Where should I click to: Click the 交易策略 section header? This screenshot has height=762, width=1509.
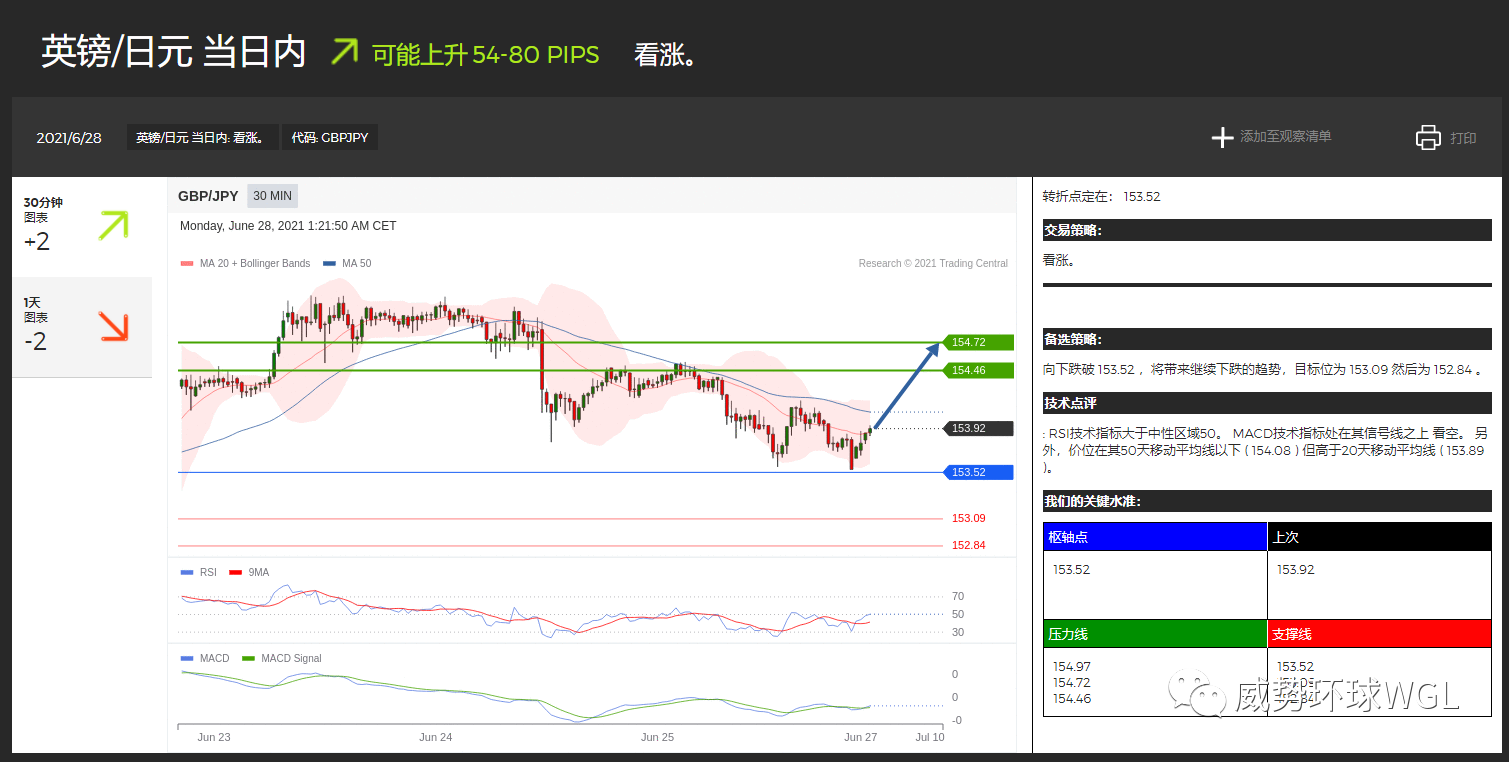[x=1267, y=230]
